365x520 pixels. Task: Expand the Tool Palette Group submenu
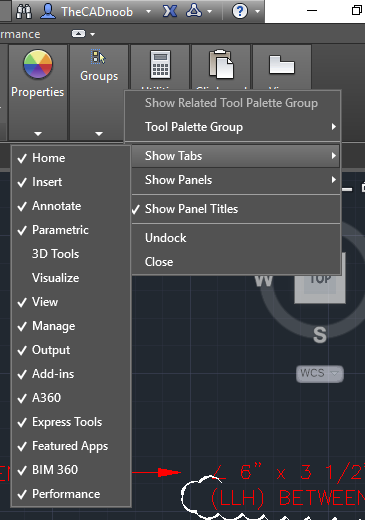tap(232, 127)
